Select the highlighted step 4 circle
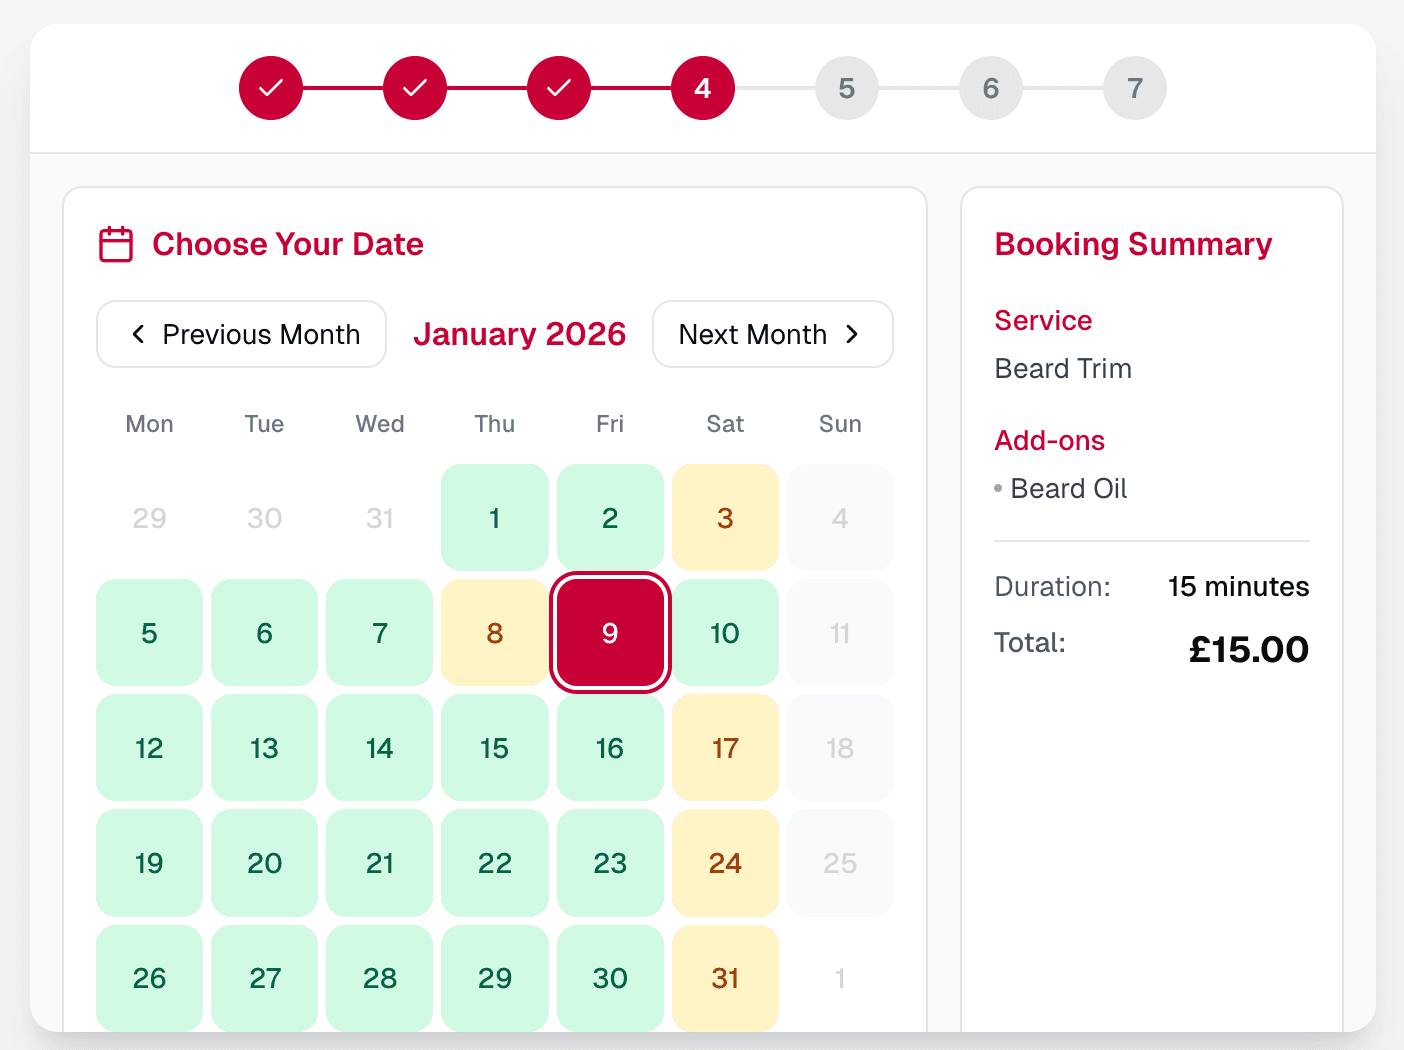1404x1050 pixels. [702, 88]
